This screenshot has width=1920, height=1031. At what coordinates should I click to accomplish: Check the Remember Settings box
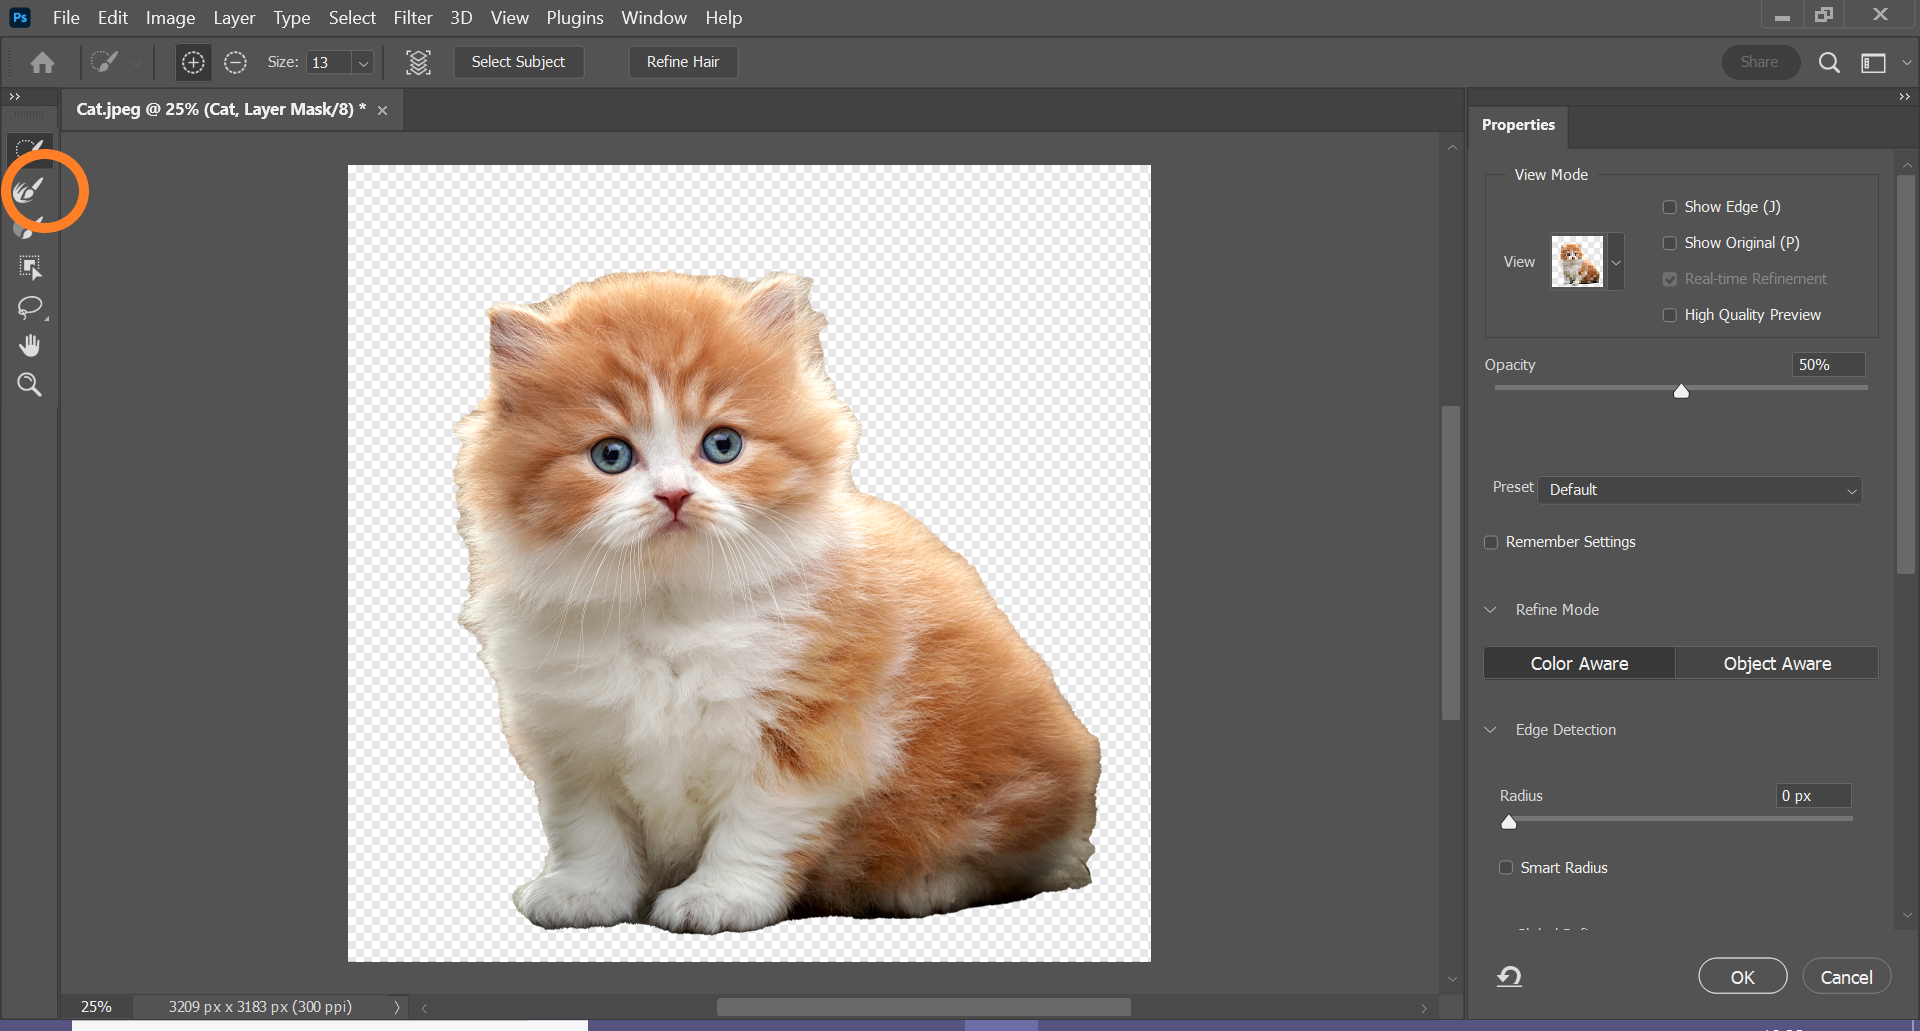pyautogui.click(x=1491, y=542)
